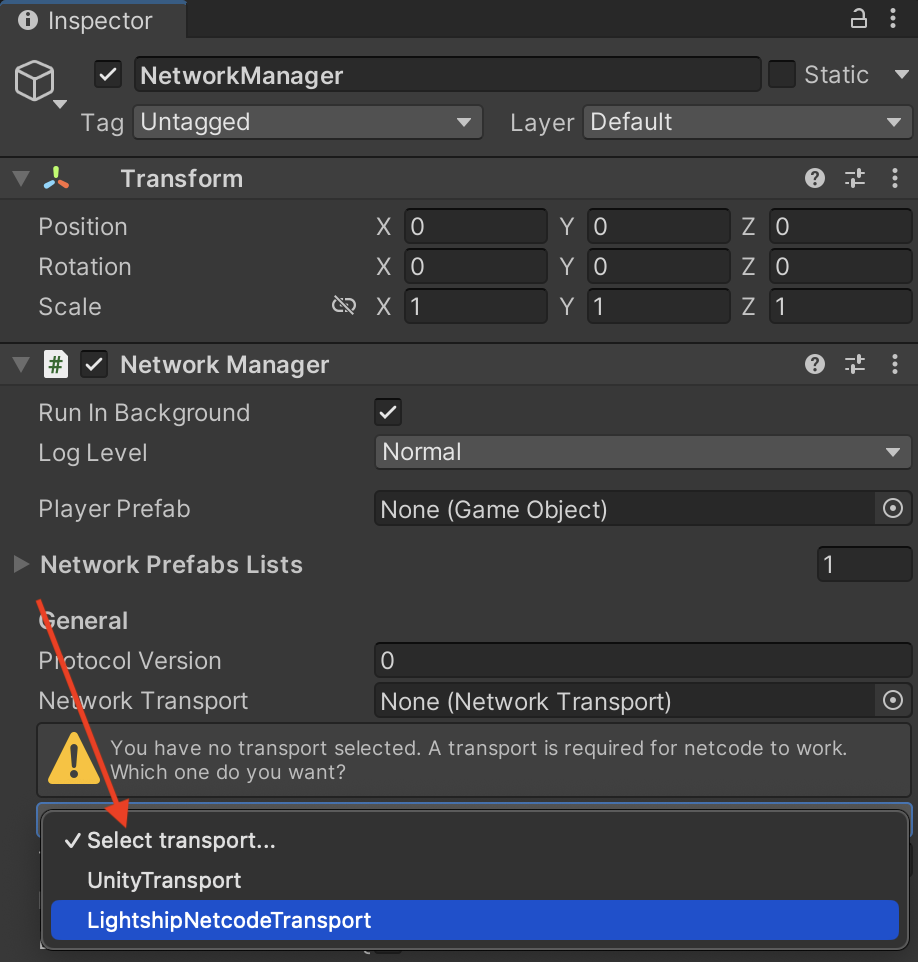The width and height of the screenshot is (918, 962).
Task: Click the Protocol Version input field
Action: [643, 660]
